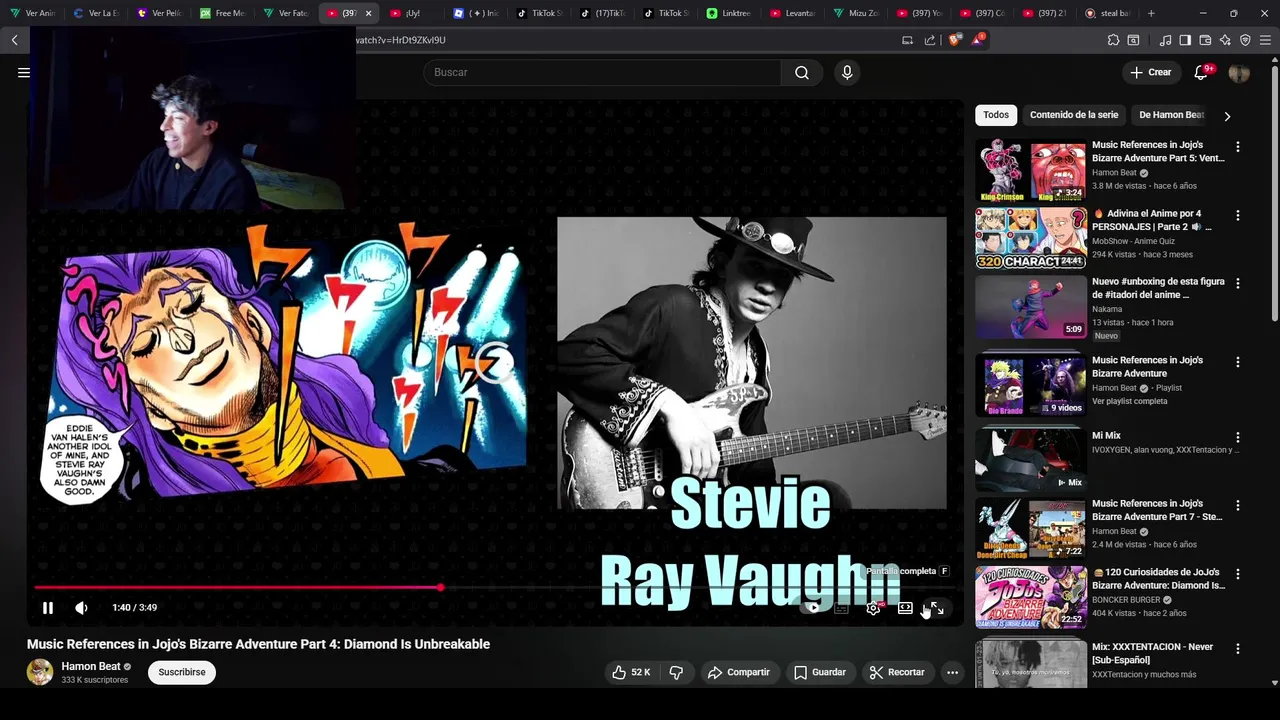
Task: Share the video via Compartir
Action: 738,673
